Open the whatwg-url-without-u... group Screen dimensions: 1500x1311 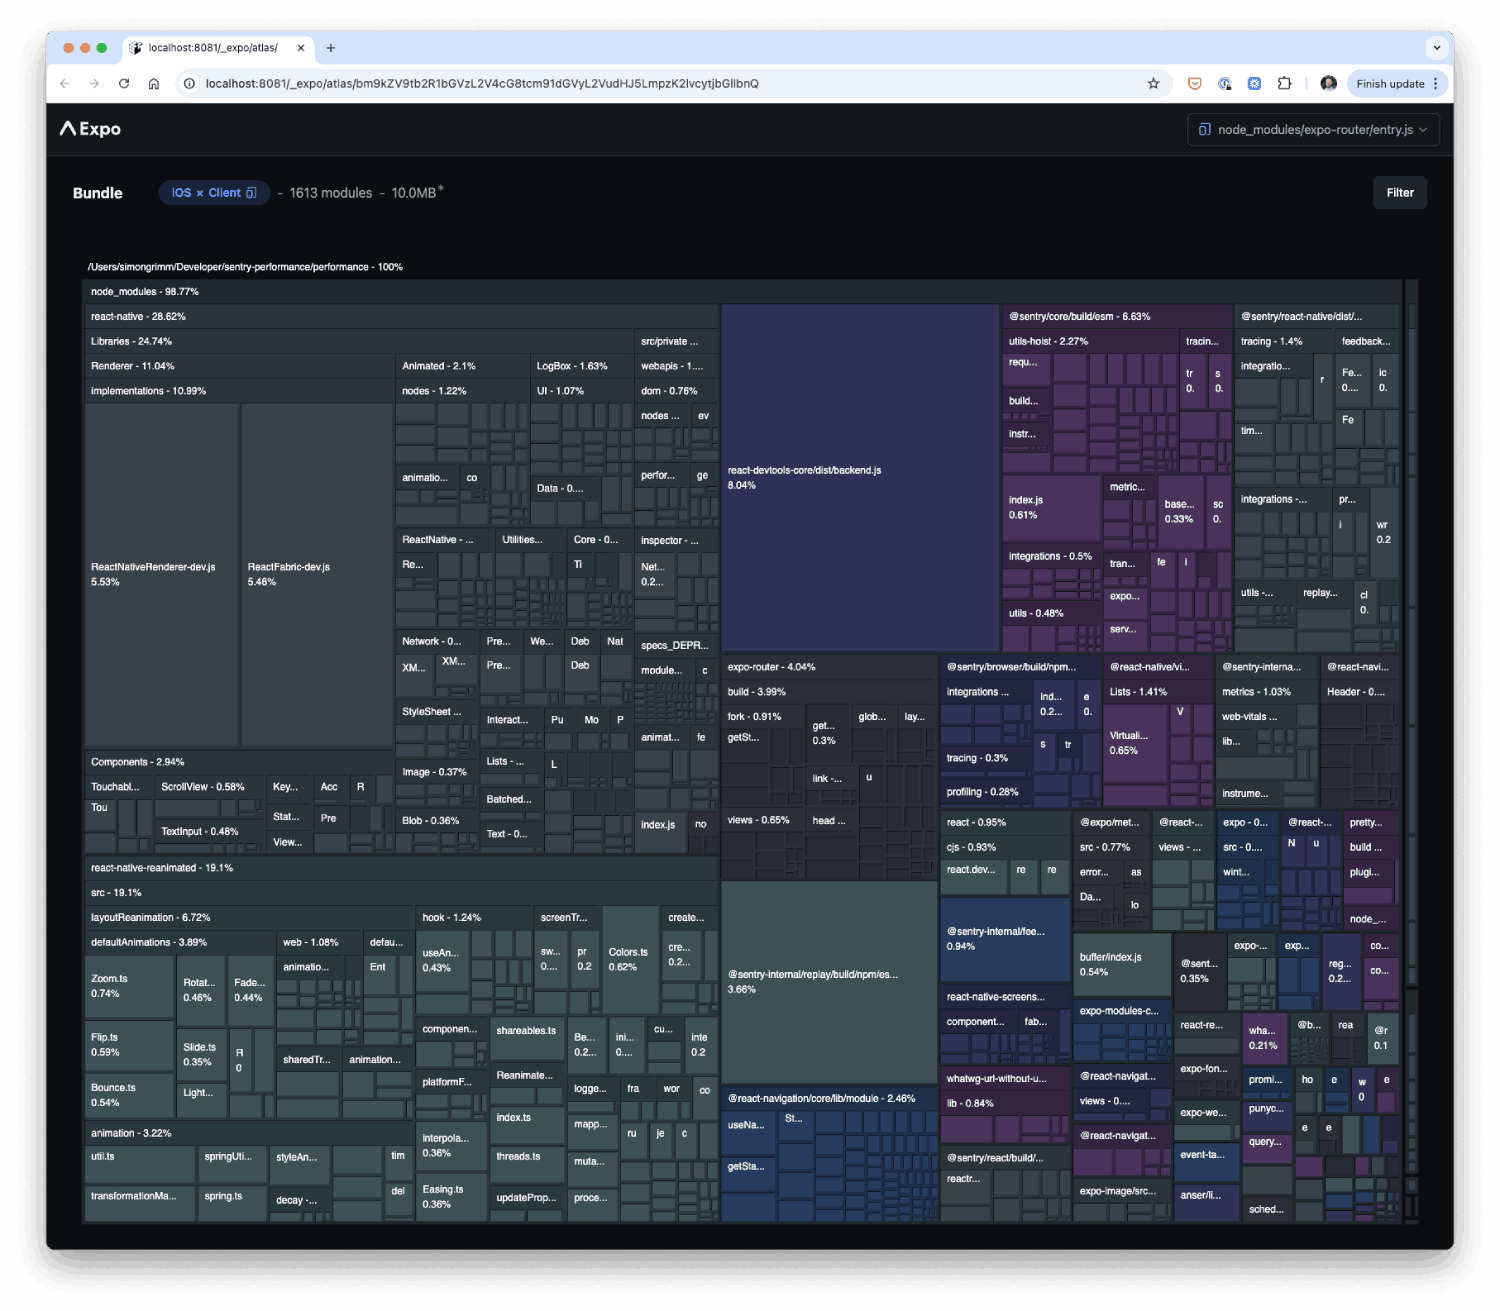pos(1005,1079)
